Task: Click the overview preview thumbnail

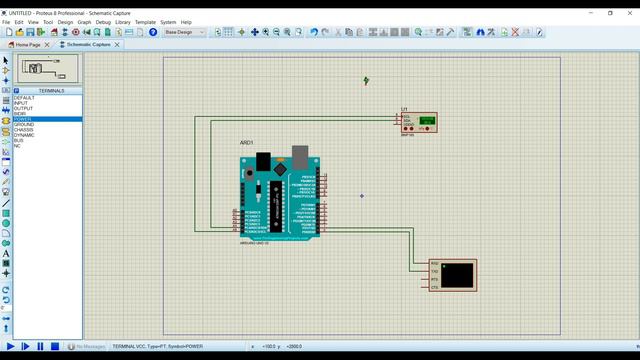Action: (x=48, y=69)
